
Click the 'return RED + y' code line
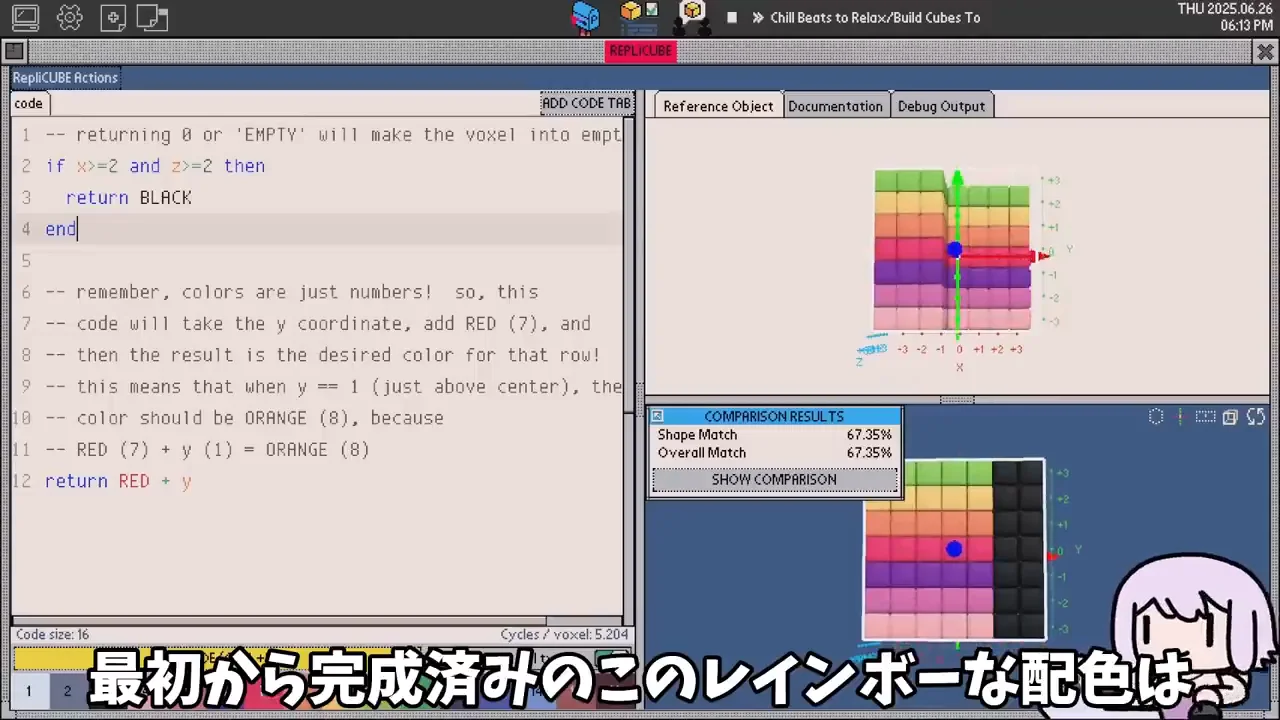point(118,481)
